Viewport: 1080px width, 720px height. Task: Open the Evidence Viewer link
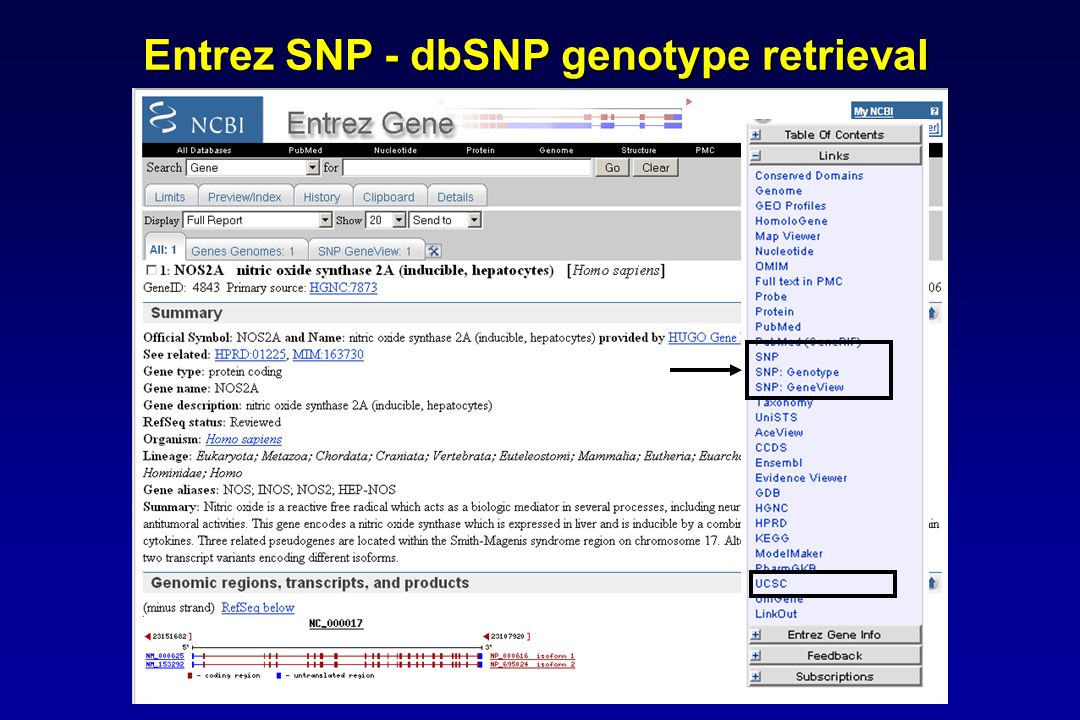click(x=801, y=478)
